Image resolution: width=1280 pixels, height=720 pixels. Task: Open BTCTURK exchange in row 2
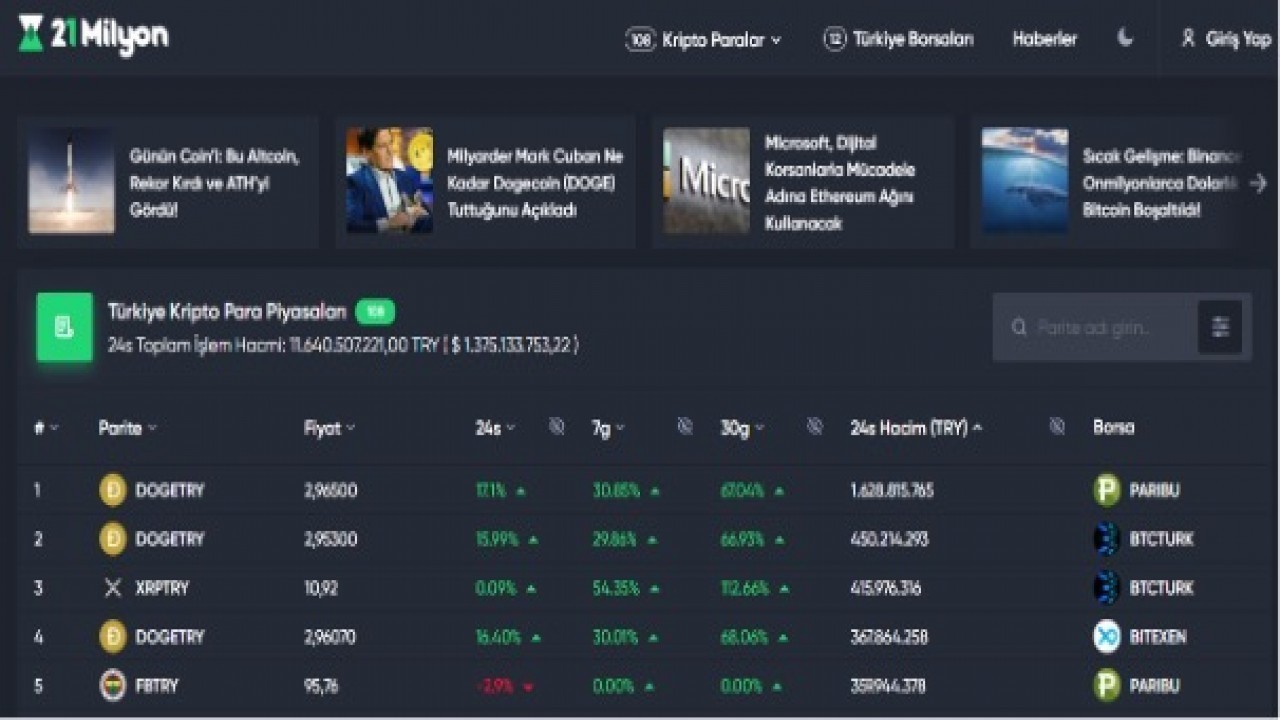pos(1161,539)
